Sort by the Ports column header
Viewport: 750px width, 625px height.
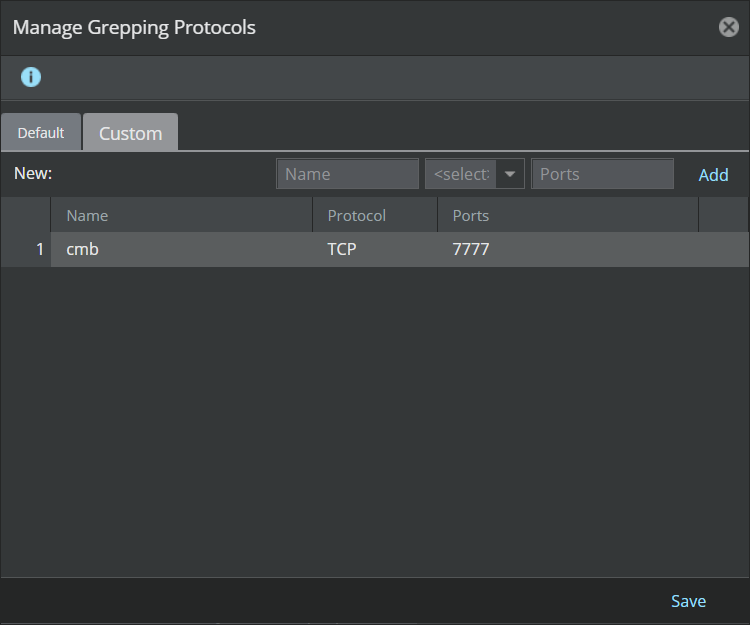click(x=568, y=215)
